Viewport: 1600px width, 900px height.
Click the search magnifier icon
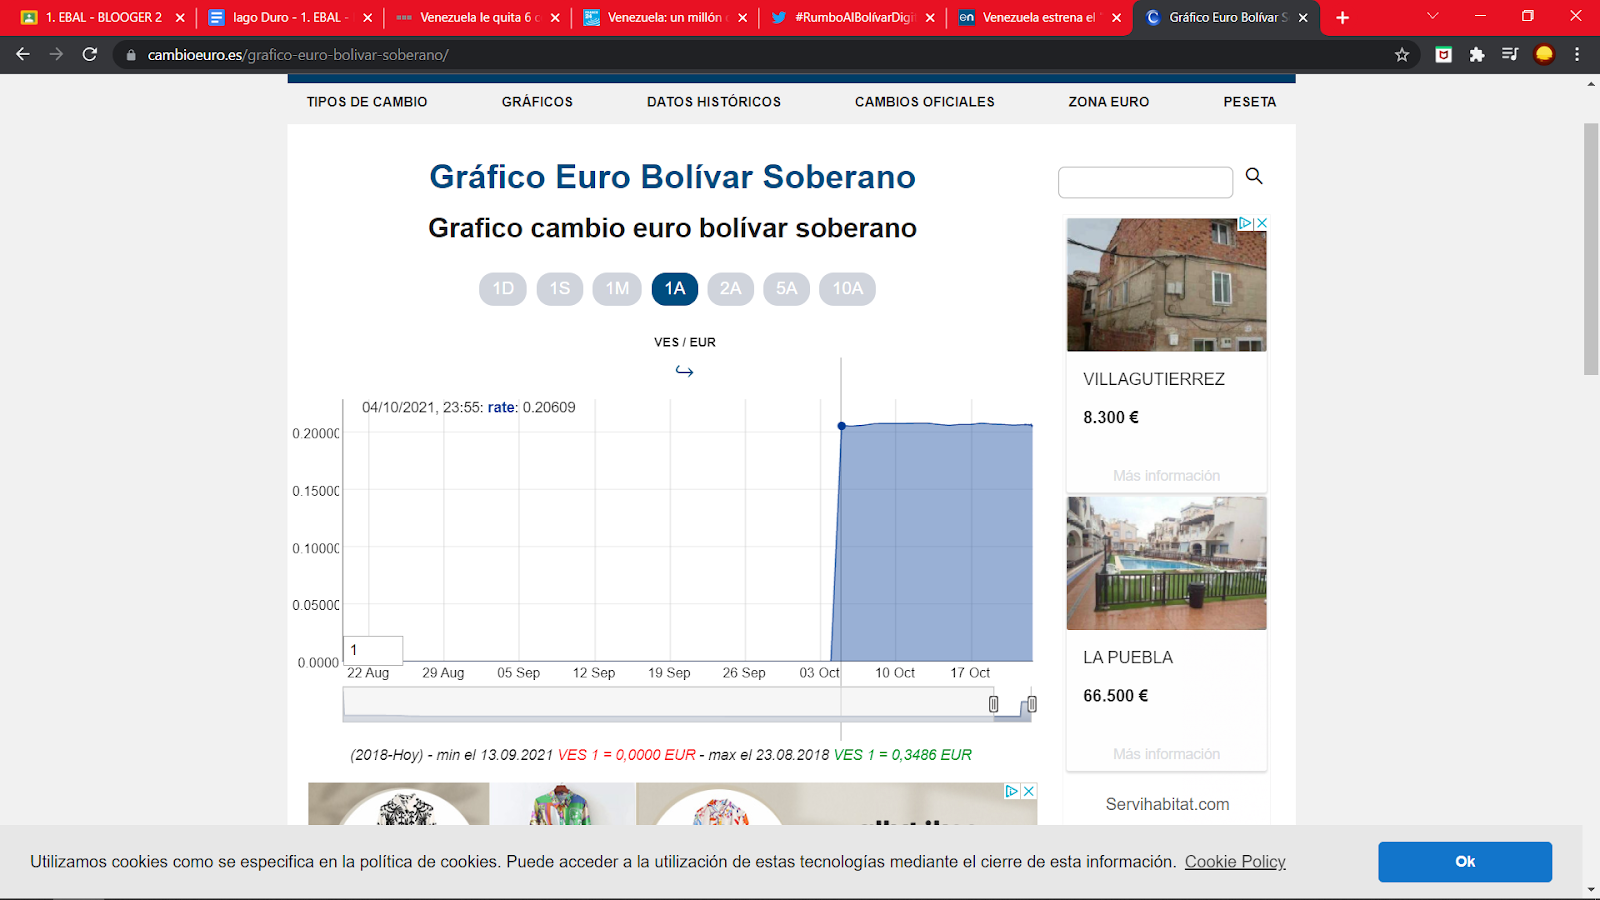(1254, 176)
